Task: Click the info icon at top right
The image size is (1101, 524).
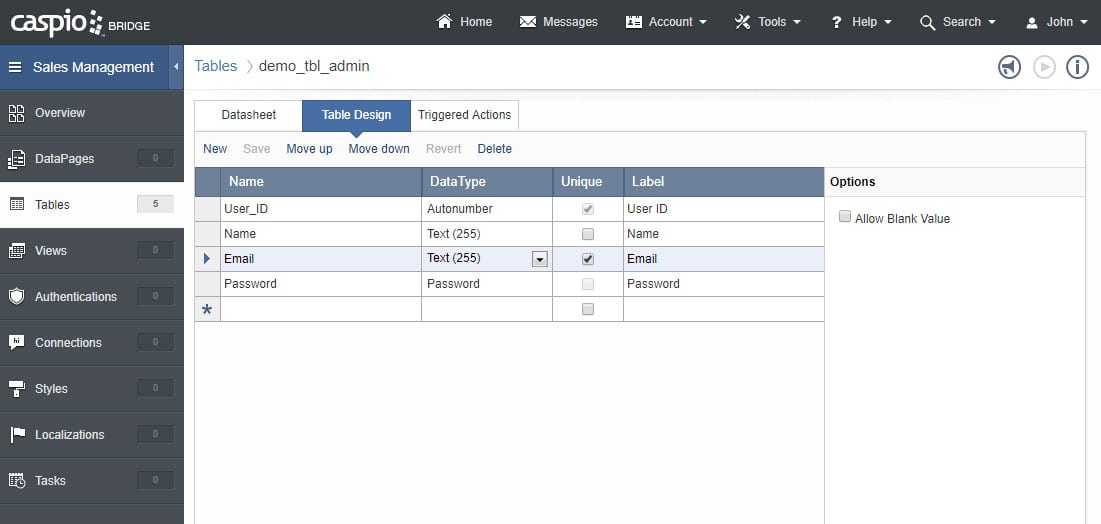Action: [1077, 67]
